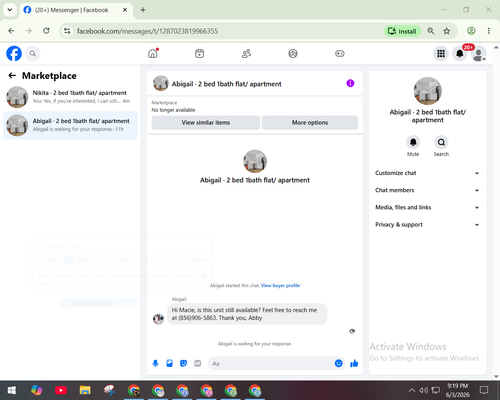Open the Nikita 2 bed 1bath conversation
The image size is (500, 400).
point(70,97)
